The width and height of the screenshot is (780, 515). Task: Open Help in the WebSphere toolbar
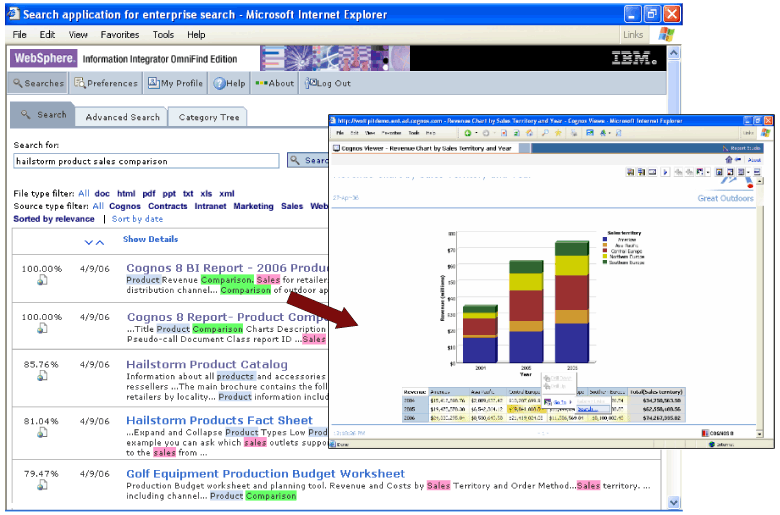coord(229,83)
